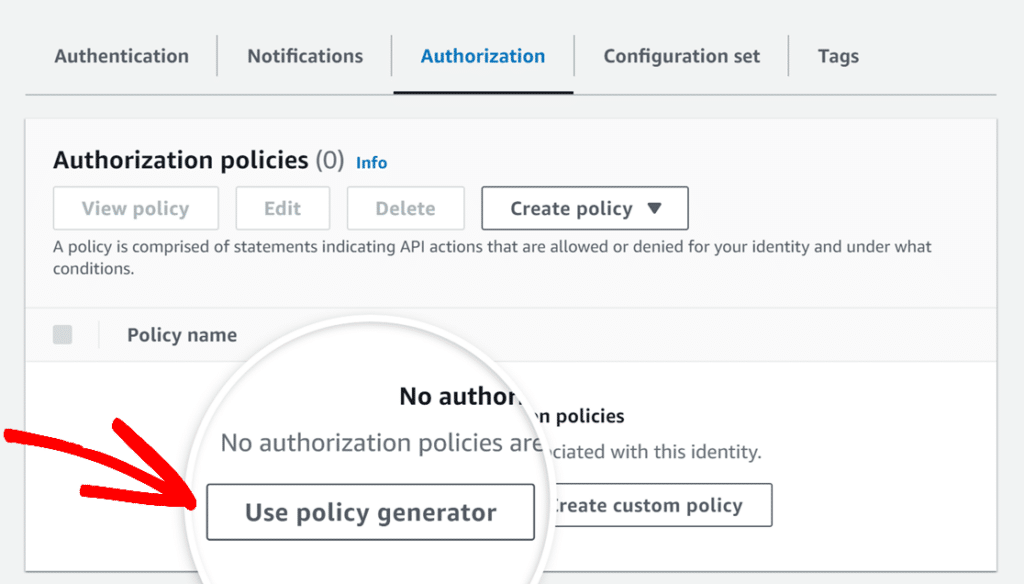Screen dimensions: 1024x584
Task: Choose the Create custom policy button
Action: [x=660, y=505]
